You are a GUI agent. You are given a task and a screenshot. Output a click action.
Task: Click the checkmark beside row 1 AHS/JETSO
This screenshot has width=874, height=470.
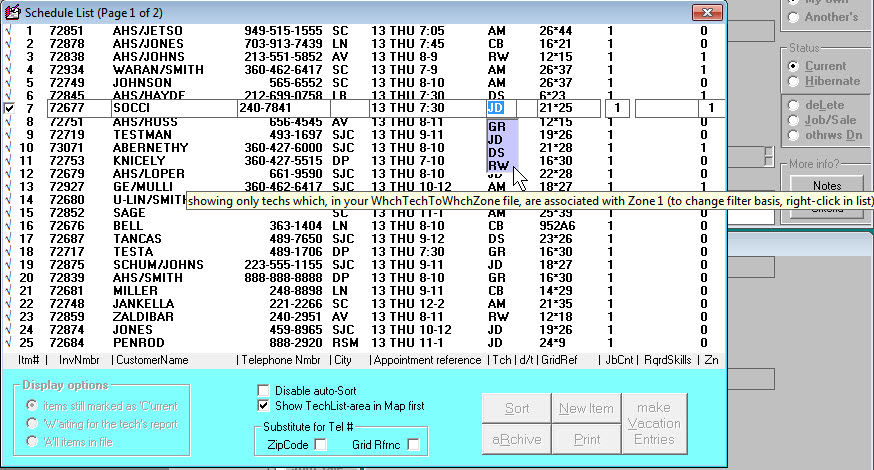pos(9,31)
